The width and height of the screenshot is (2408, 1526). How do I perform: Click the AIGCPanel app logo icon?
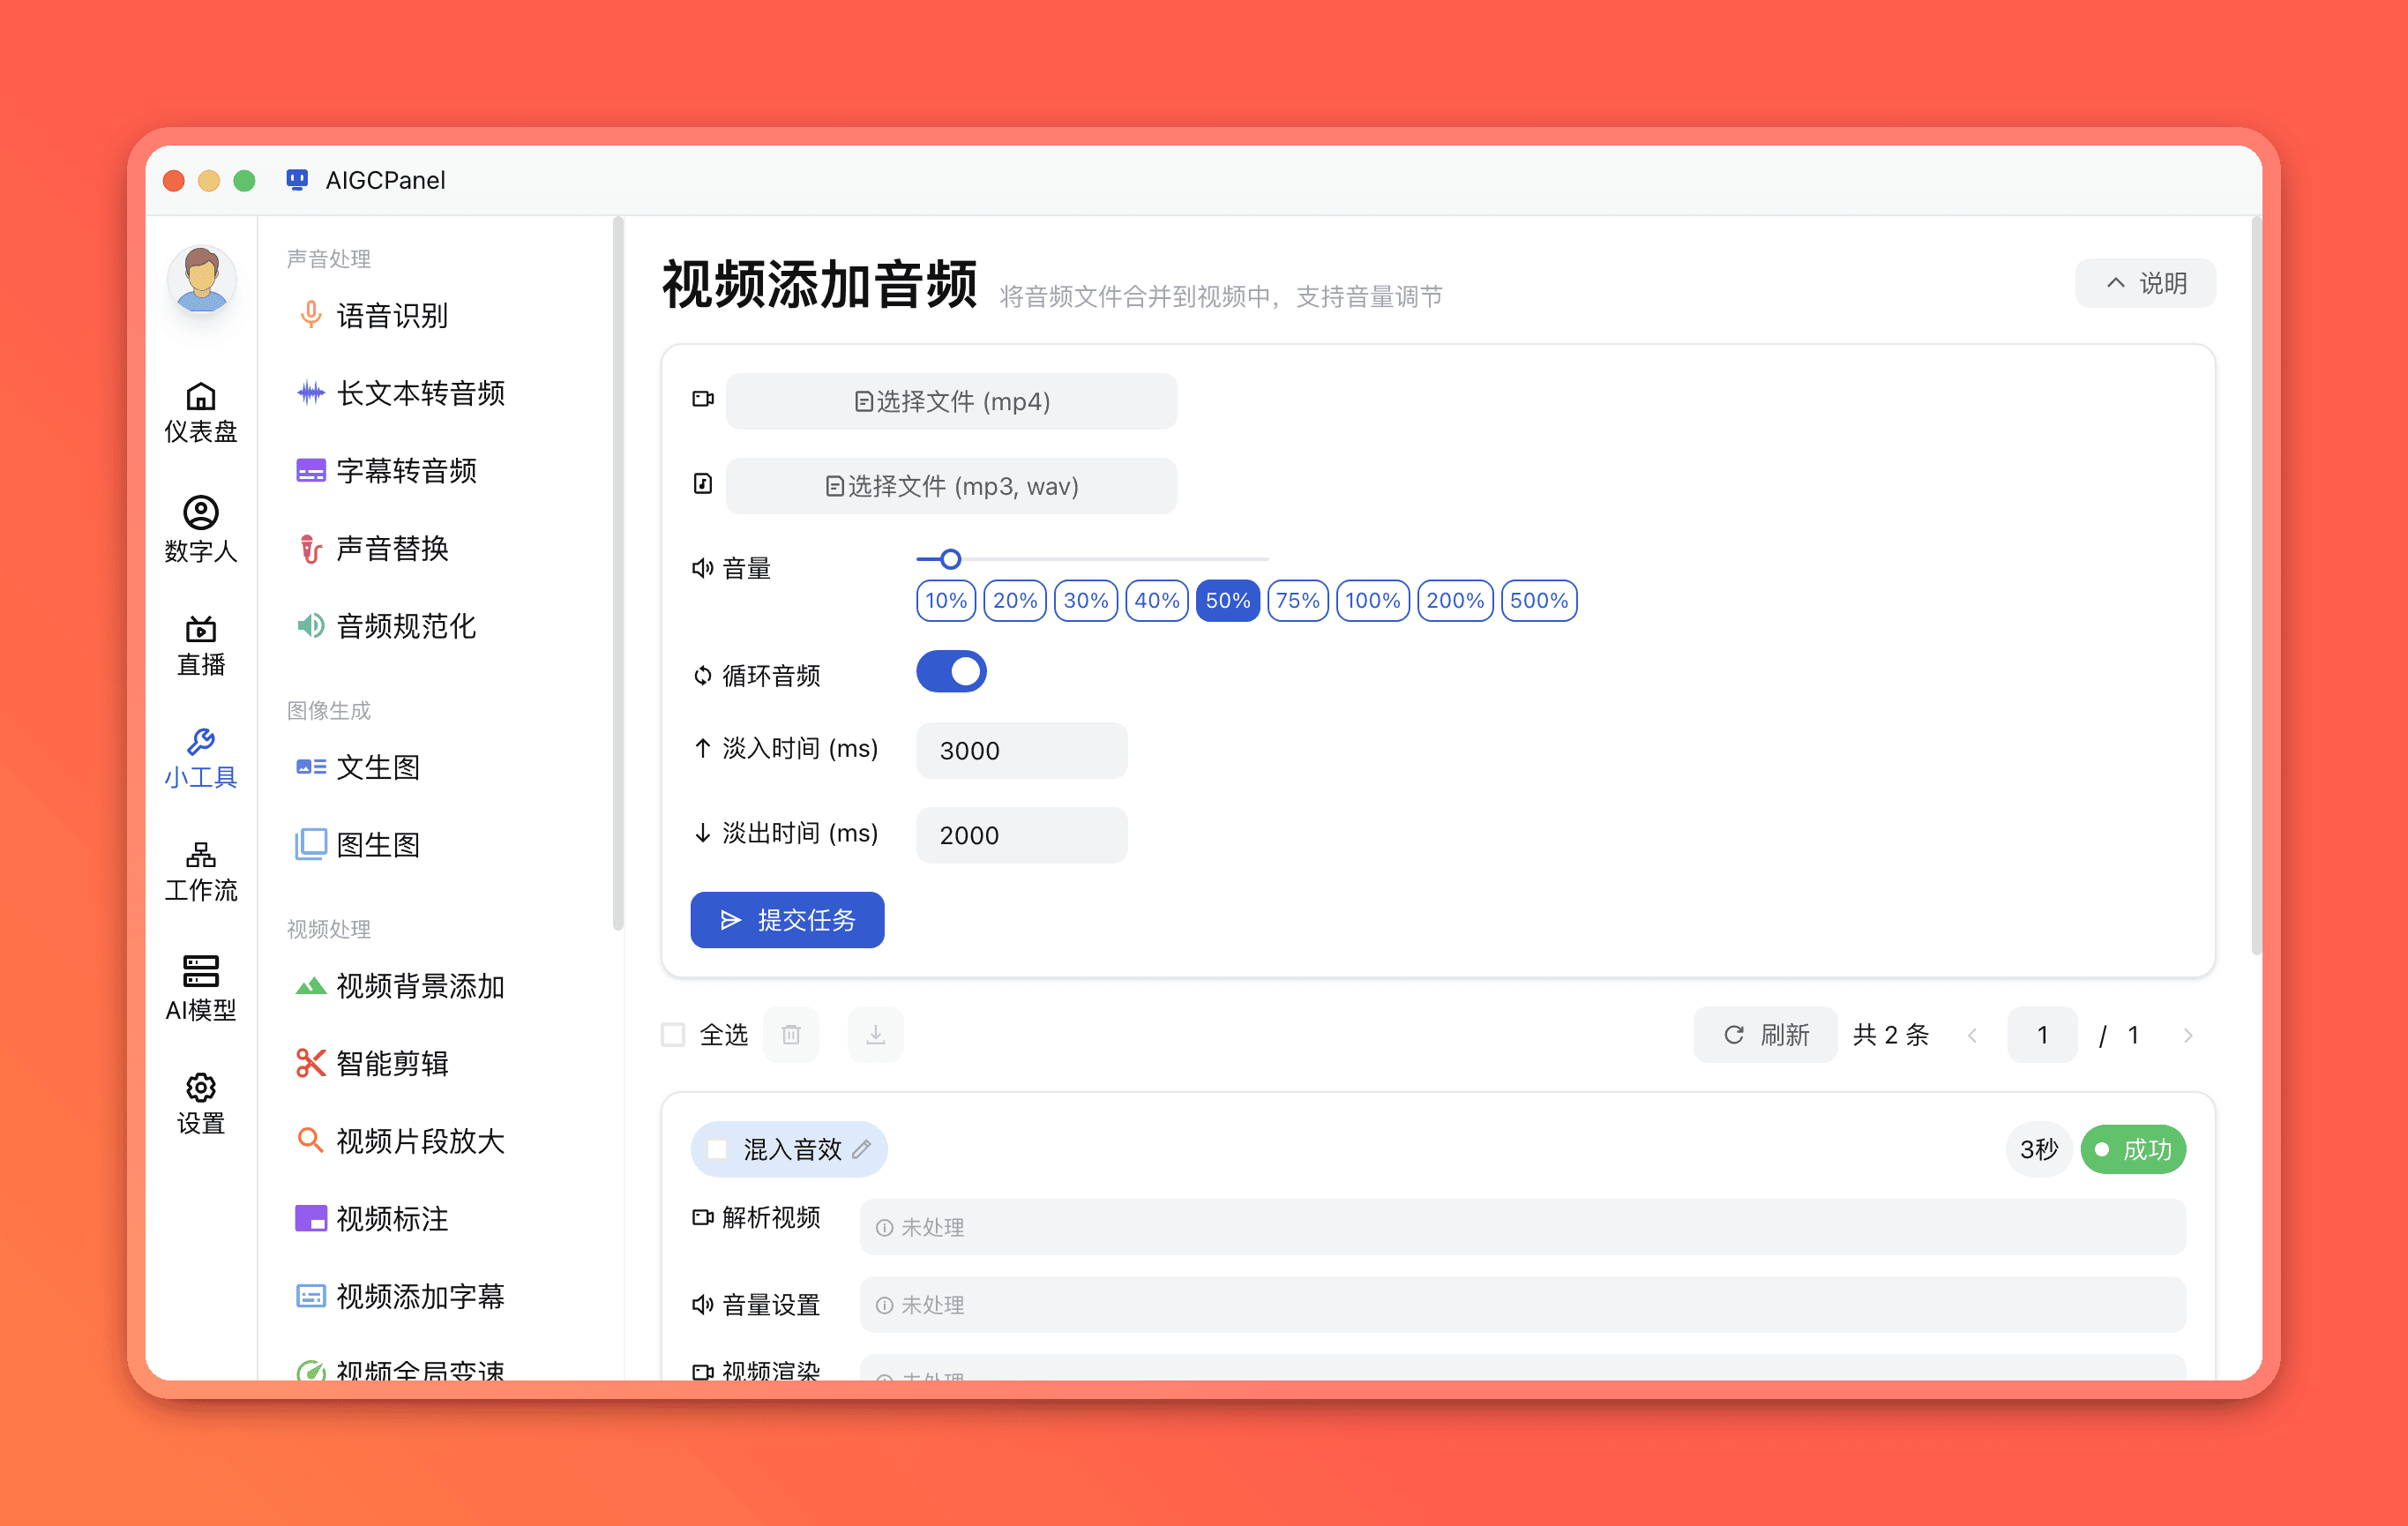(x=297, y=180)
